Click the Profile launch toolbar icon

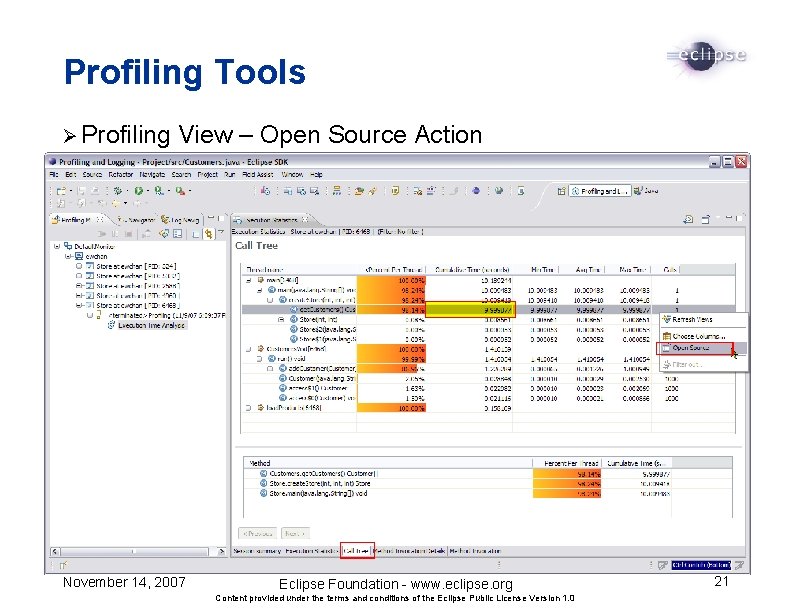[x=159, y=191]
